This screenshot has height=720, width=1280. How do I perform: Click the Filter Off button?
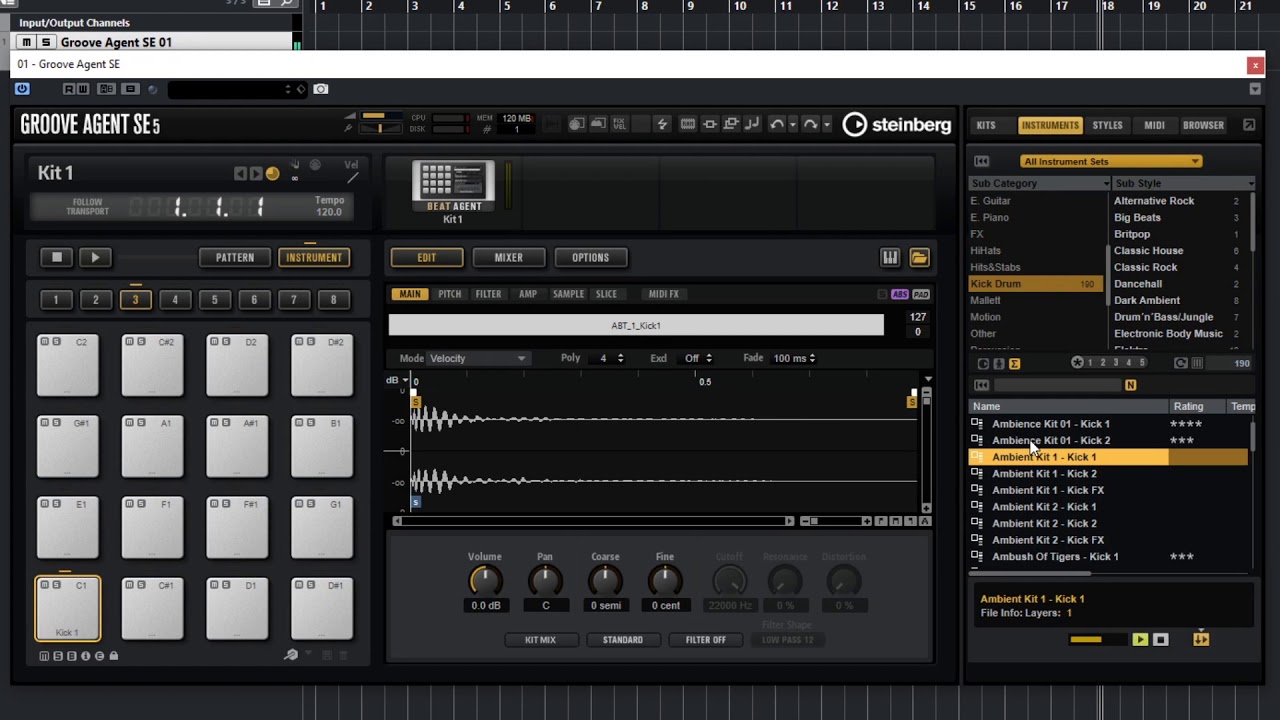pyautogui.click(x=705, y=640)
